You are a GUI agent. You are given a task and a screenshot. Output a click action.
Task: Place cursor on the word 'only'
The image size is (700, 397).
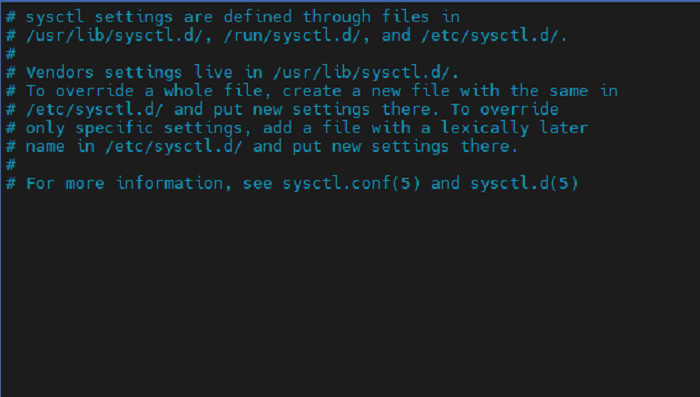(x=45, y=128)
